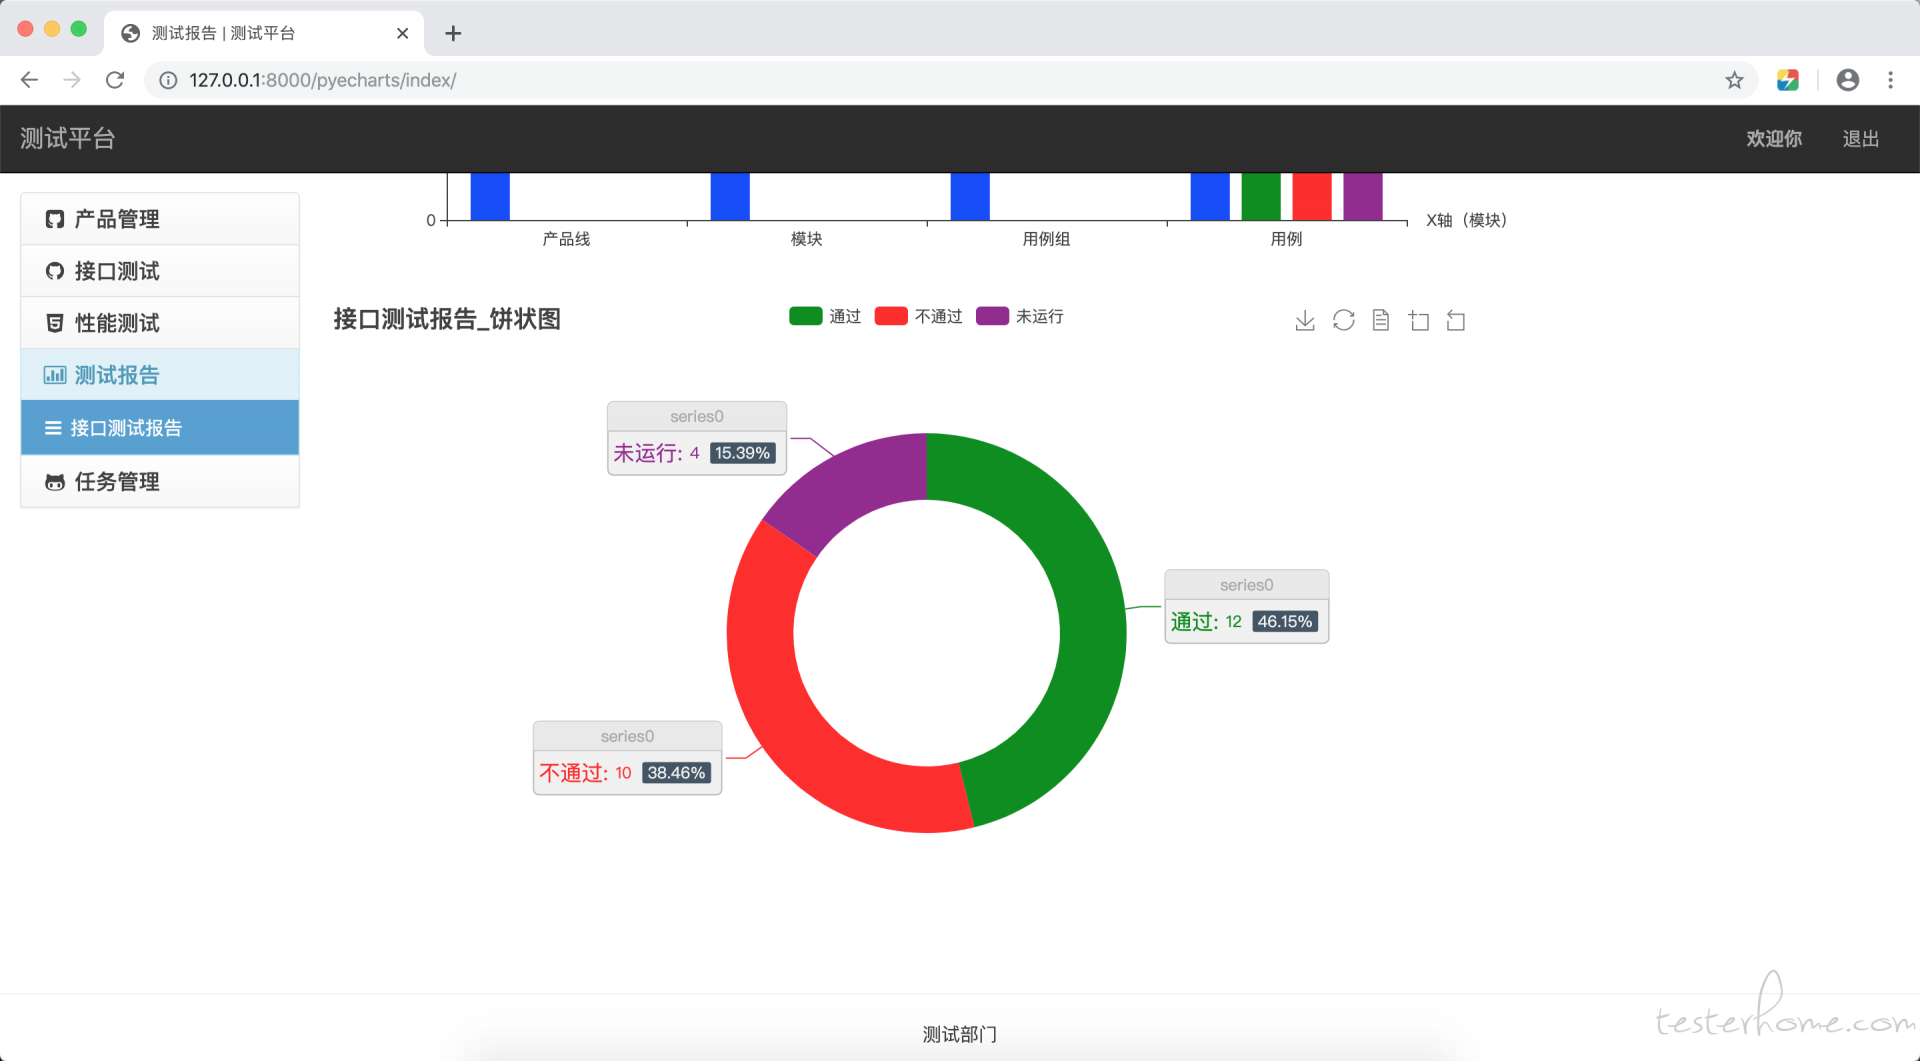Image resolution: width=1920 pixels, height=1061 pixels.
Task: Activate the area zoom icon
Action: (x=1418, y=320)
